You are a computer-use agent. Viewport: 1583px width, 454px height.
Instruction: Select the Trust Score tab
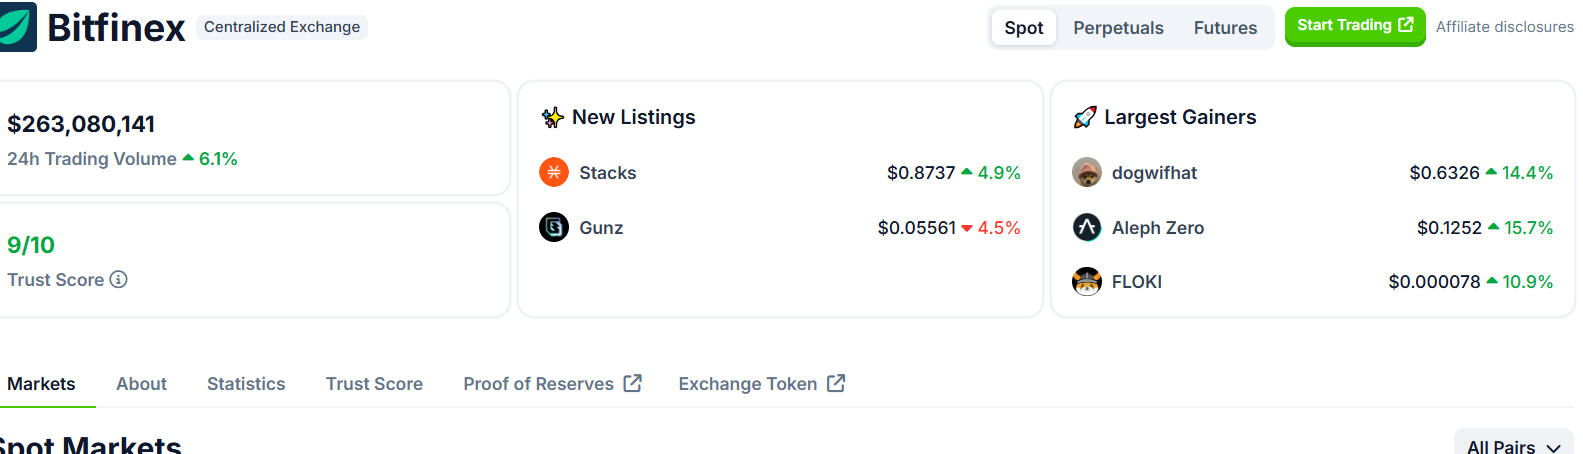(x=374, y=384)
